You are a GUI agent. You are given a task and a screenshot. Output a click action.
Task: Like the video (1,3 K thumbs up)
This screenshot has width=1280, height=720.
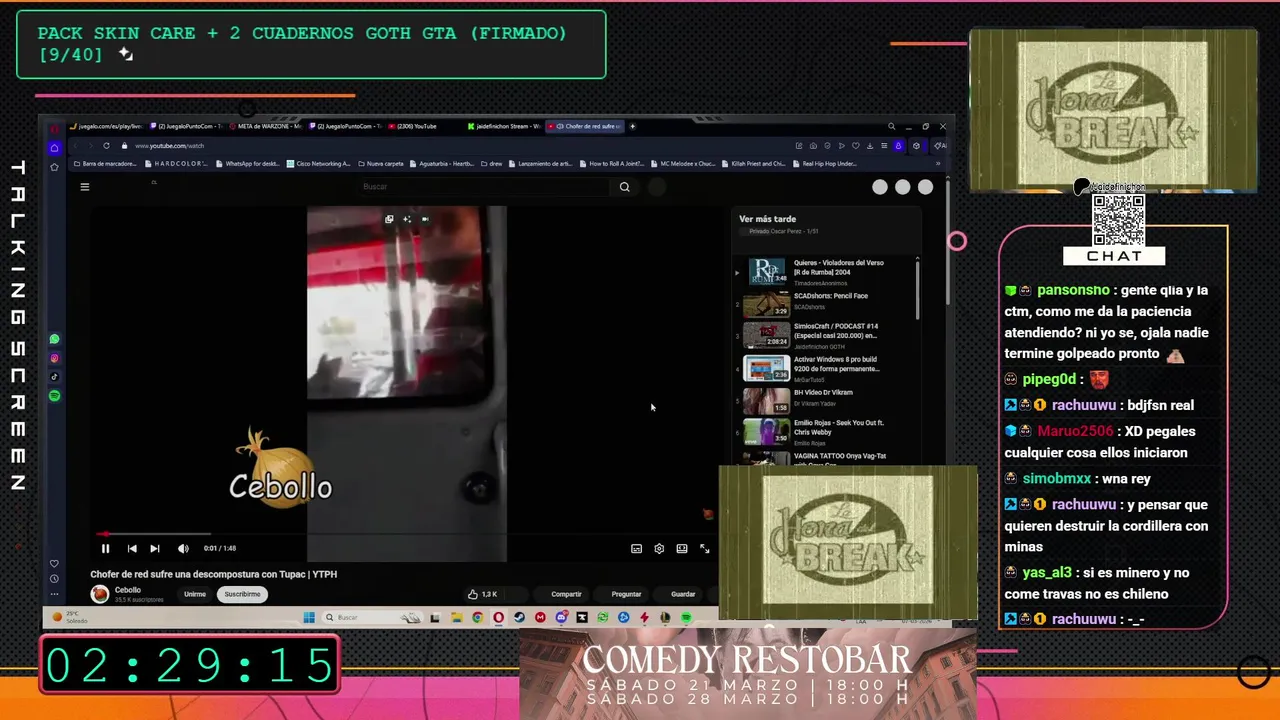[482, 594]
